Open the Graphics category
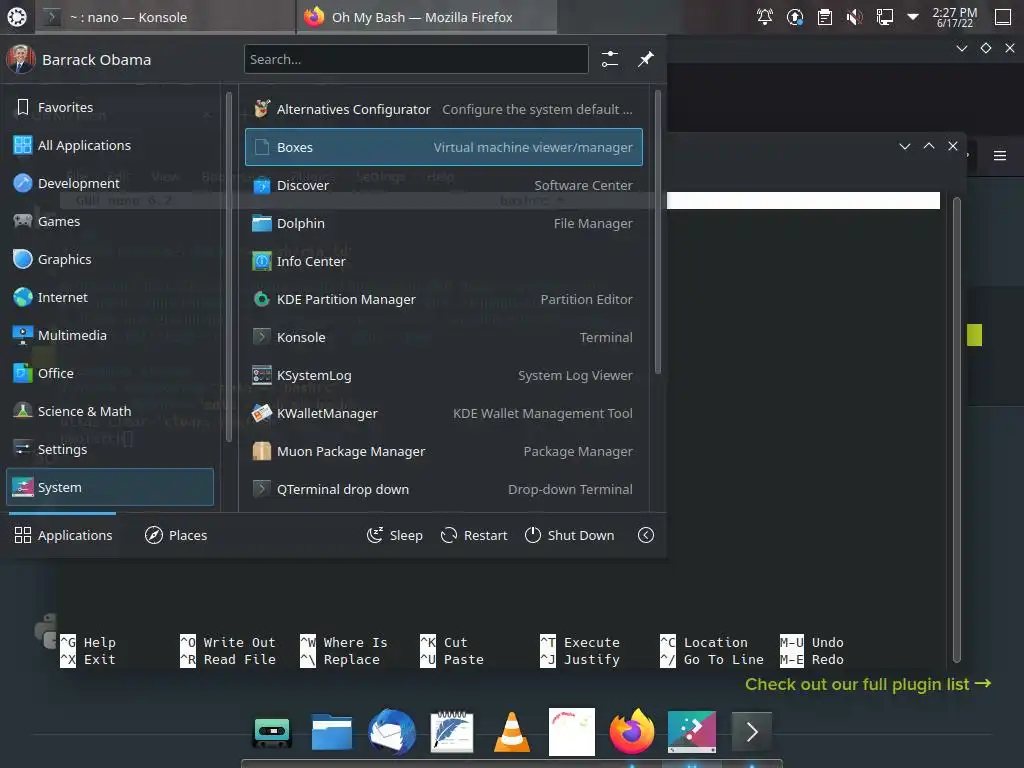 (x=110, y=259)
